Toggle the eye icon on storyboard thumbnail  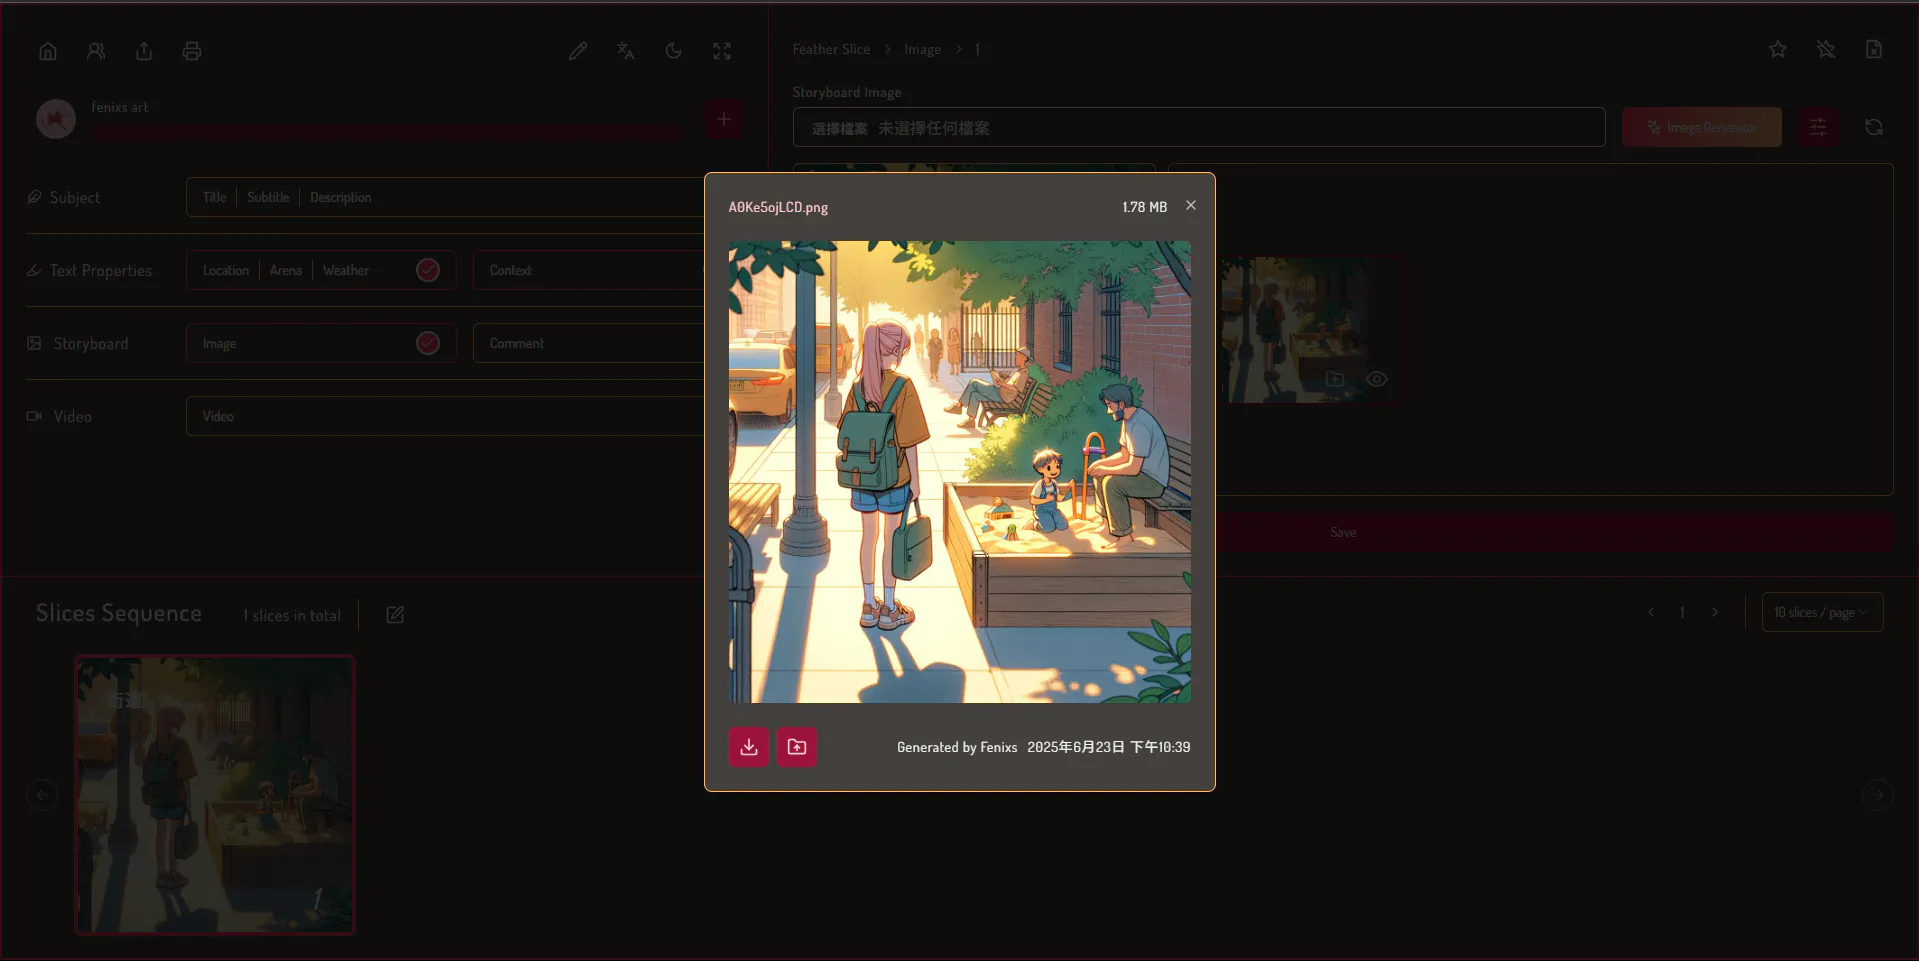pyautogui.click(x=1377, y=379)
